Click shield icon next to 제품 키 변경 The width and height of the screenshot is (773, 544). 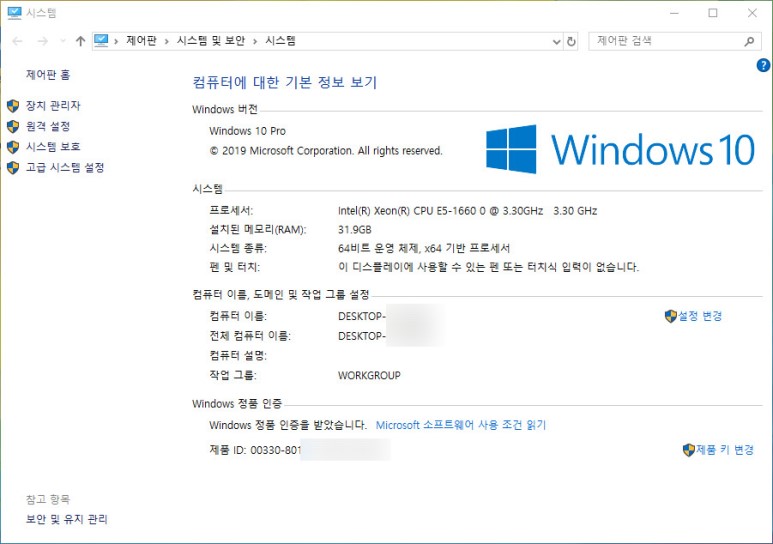[x=689, y=450]
